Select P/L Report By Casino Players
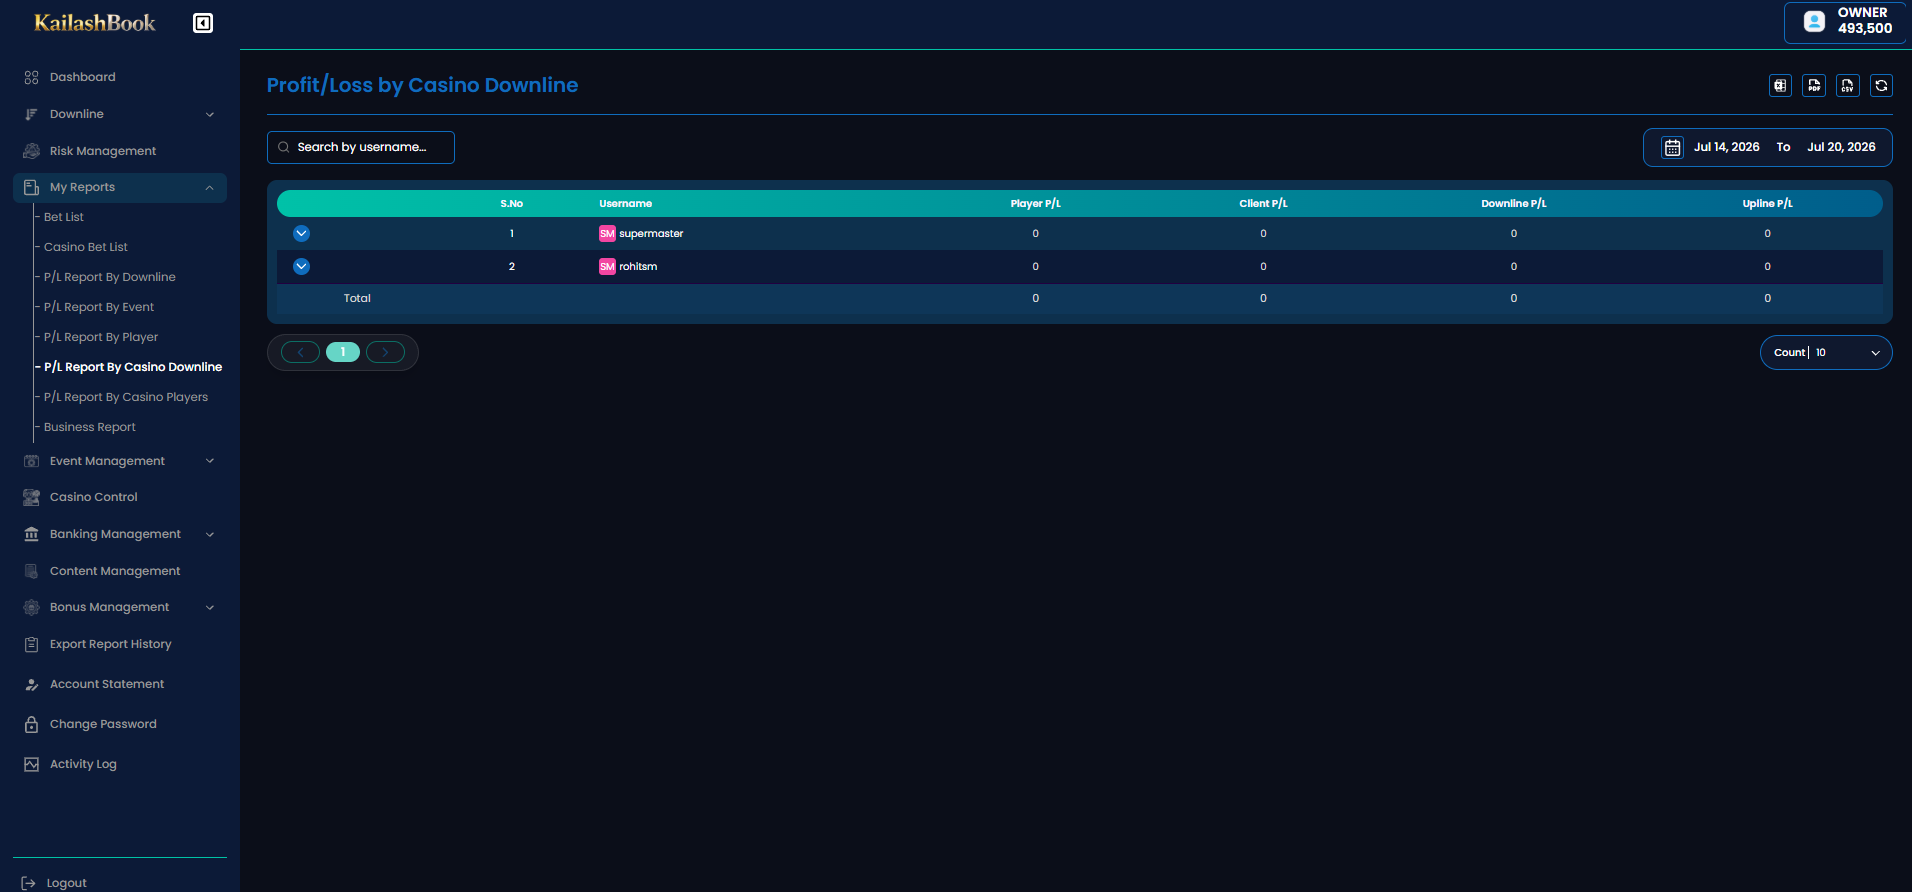1912x892 pixels. click(x=126, y=397)
